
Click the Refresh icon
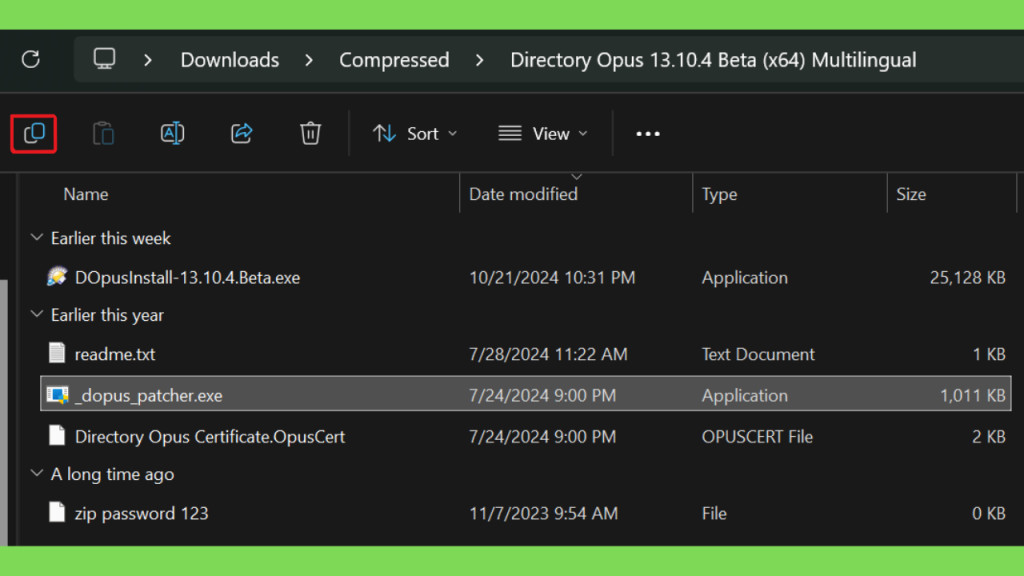coord(31,59)
